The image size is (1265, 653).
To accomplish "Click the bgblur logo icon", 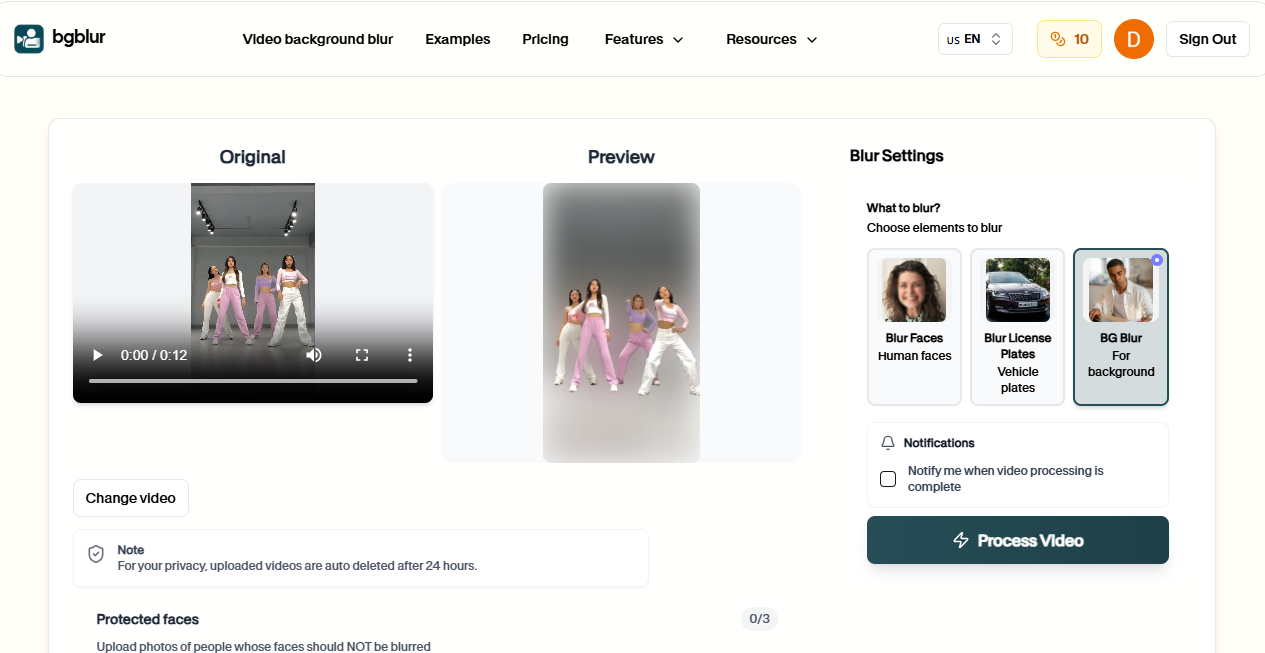I will 27,38.
